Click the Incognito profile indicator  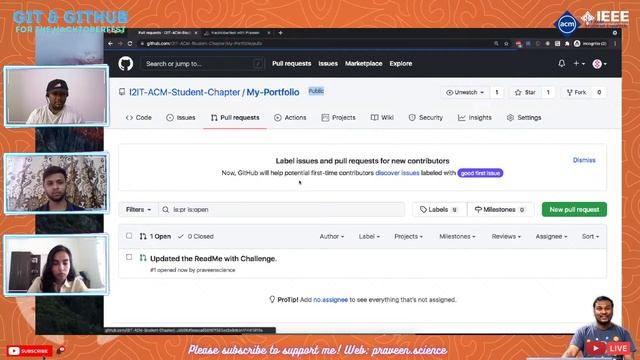[x=590, y=43]
